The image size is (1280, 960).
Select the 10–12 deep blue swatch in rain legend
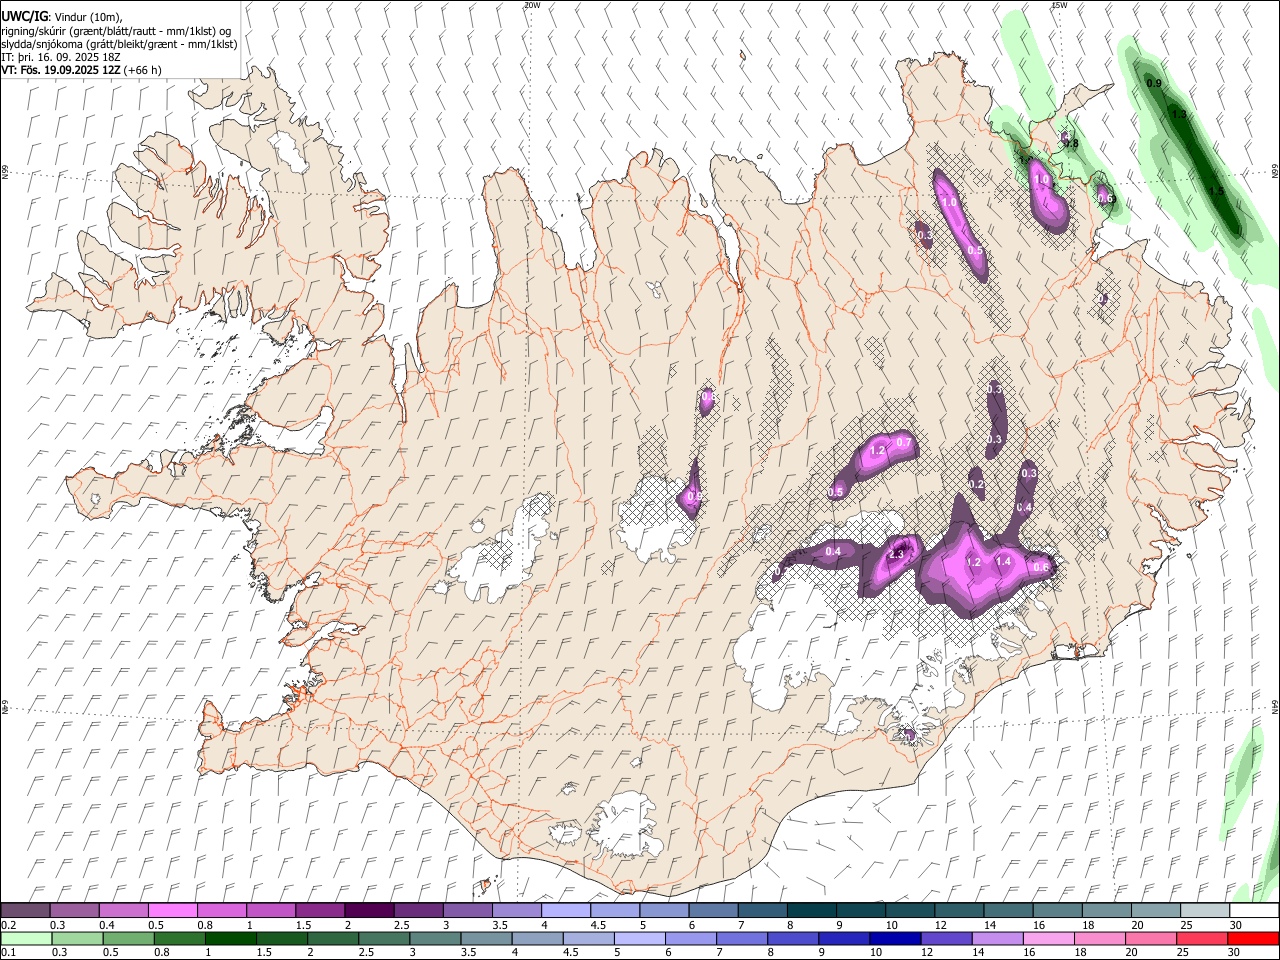[x=893, y=938]
